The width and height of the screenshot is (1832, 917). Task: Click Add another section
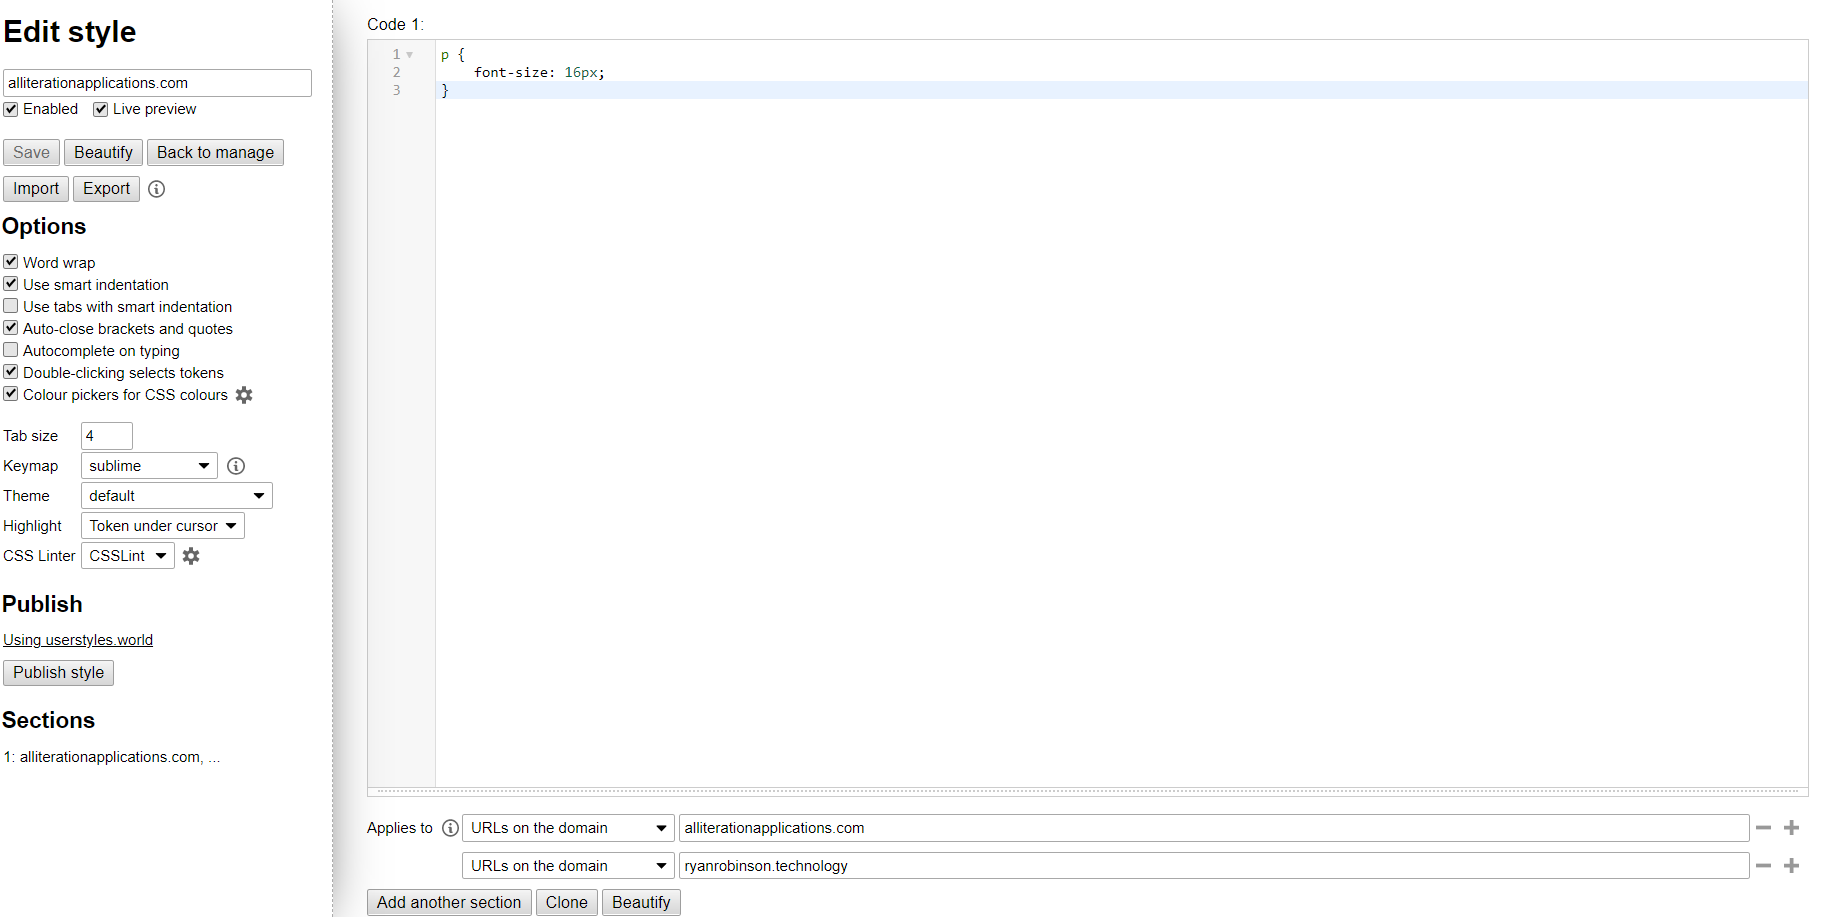[448, 902]
